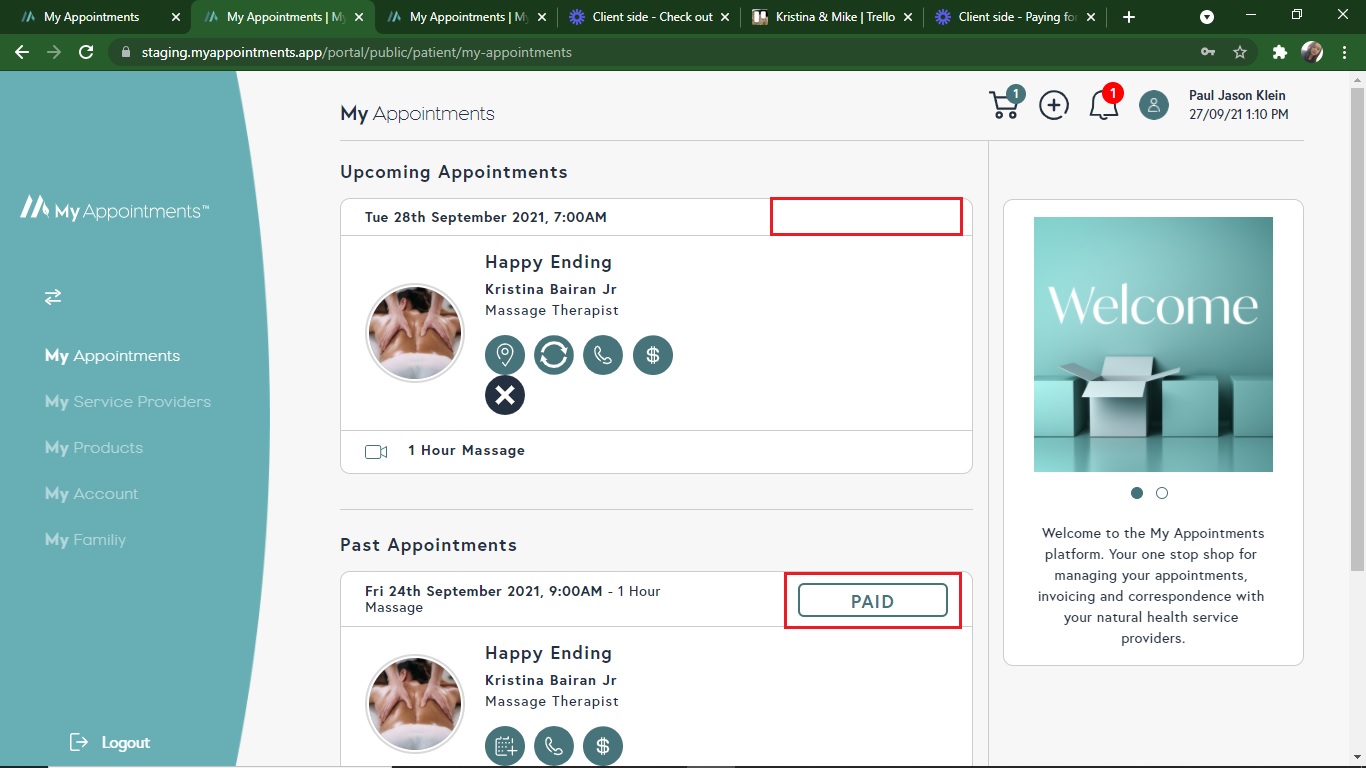
Task: Click the PAID status button
Action: coord(872,601)
